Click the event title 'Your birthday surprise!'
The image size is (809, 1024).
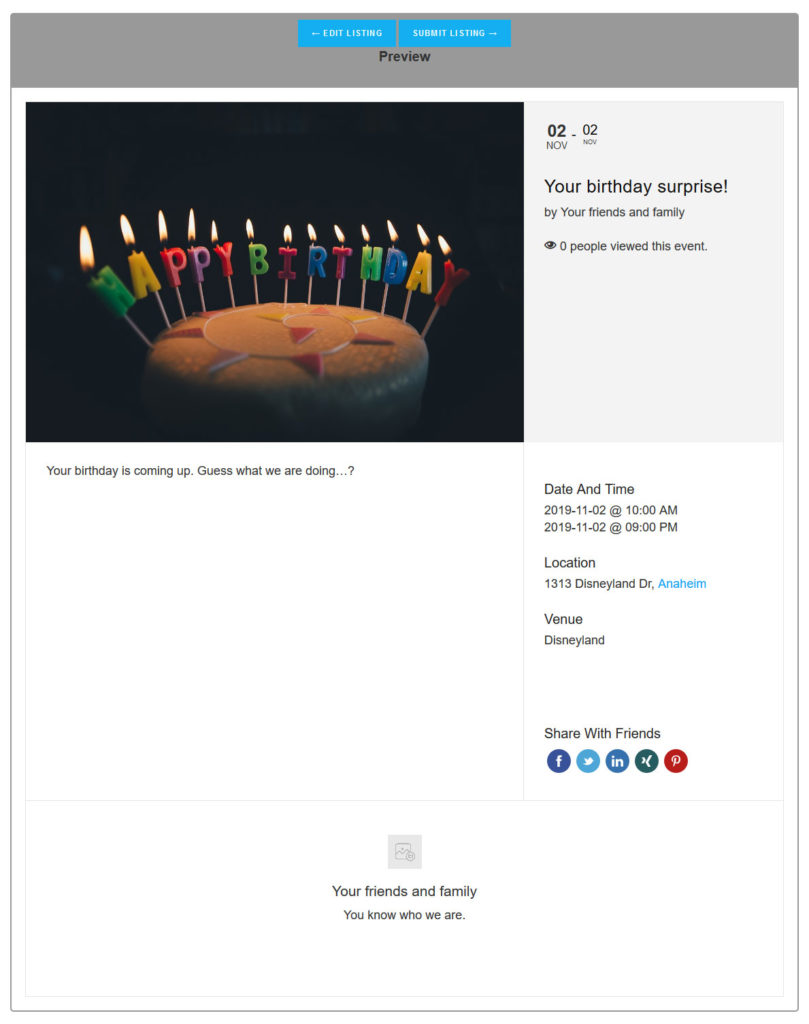click(x=636, y=186)
